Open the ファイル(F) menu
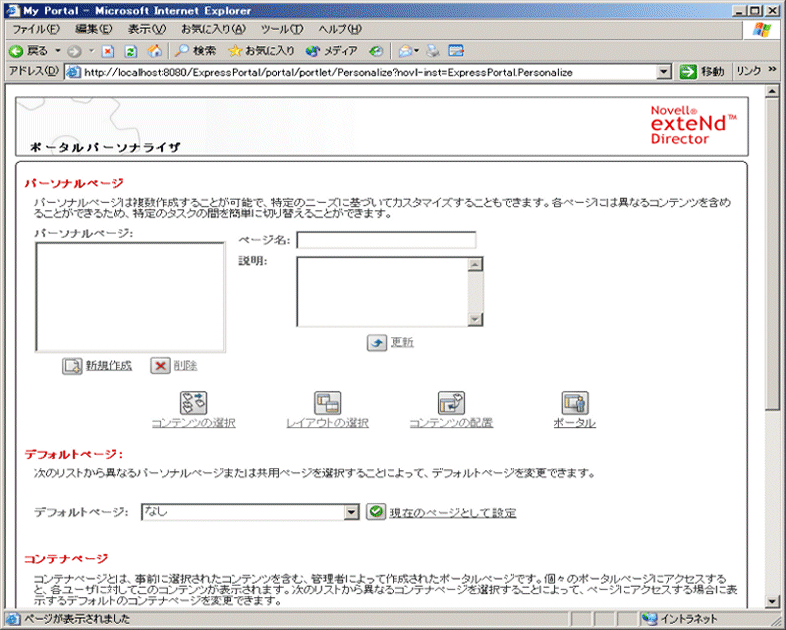The width and height of the screenshot is (786, 630). [x=36, y=29]
